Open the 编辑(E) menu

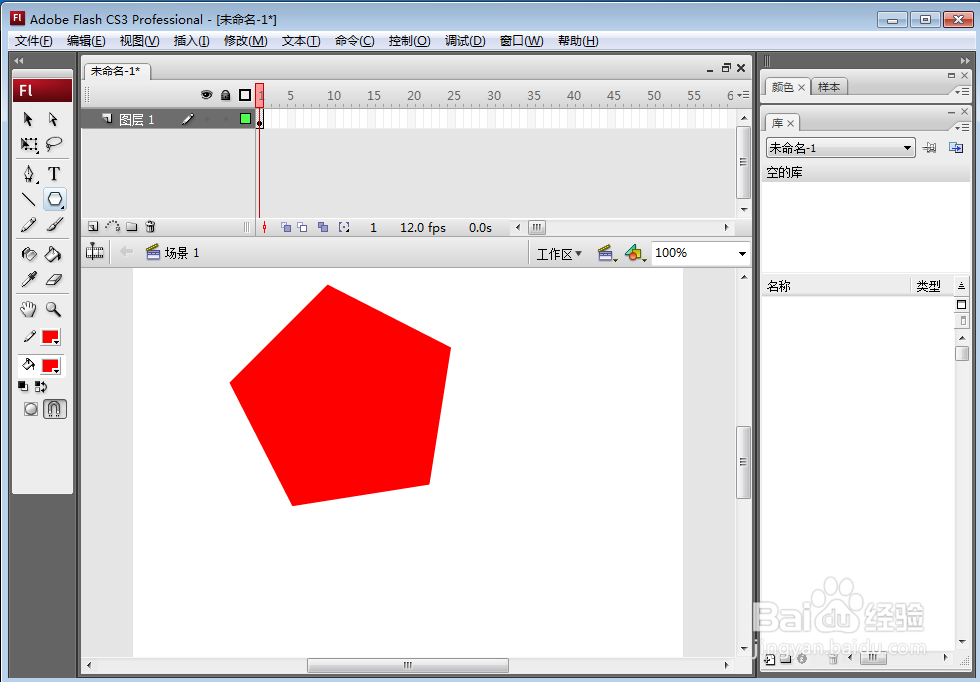click(x=86, y=41)
